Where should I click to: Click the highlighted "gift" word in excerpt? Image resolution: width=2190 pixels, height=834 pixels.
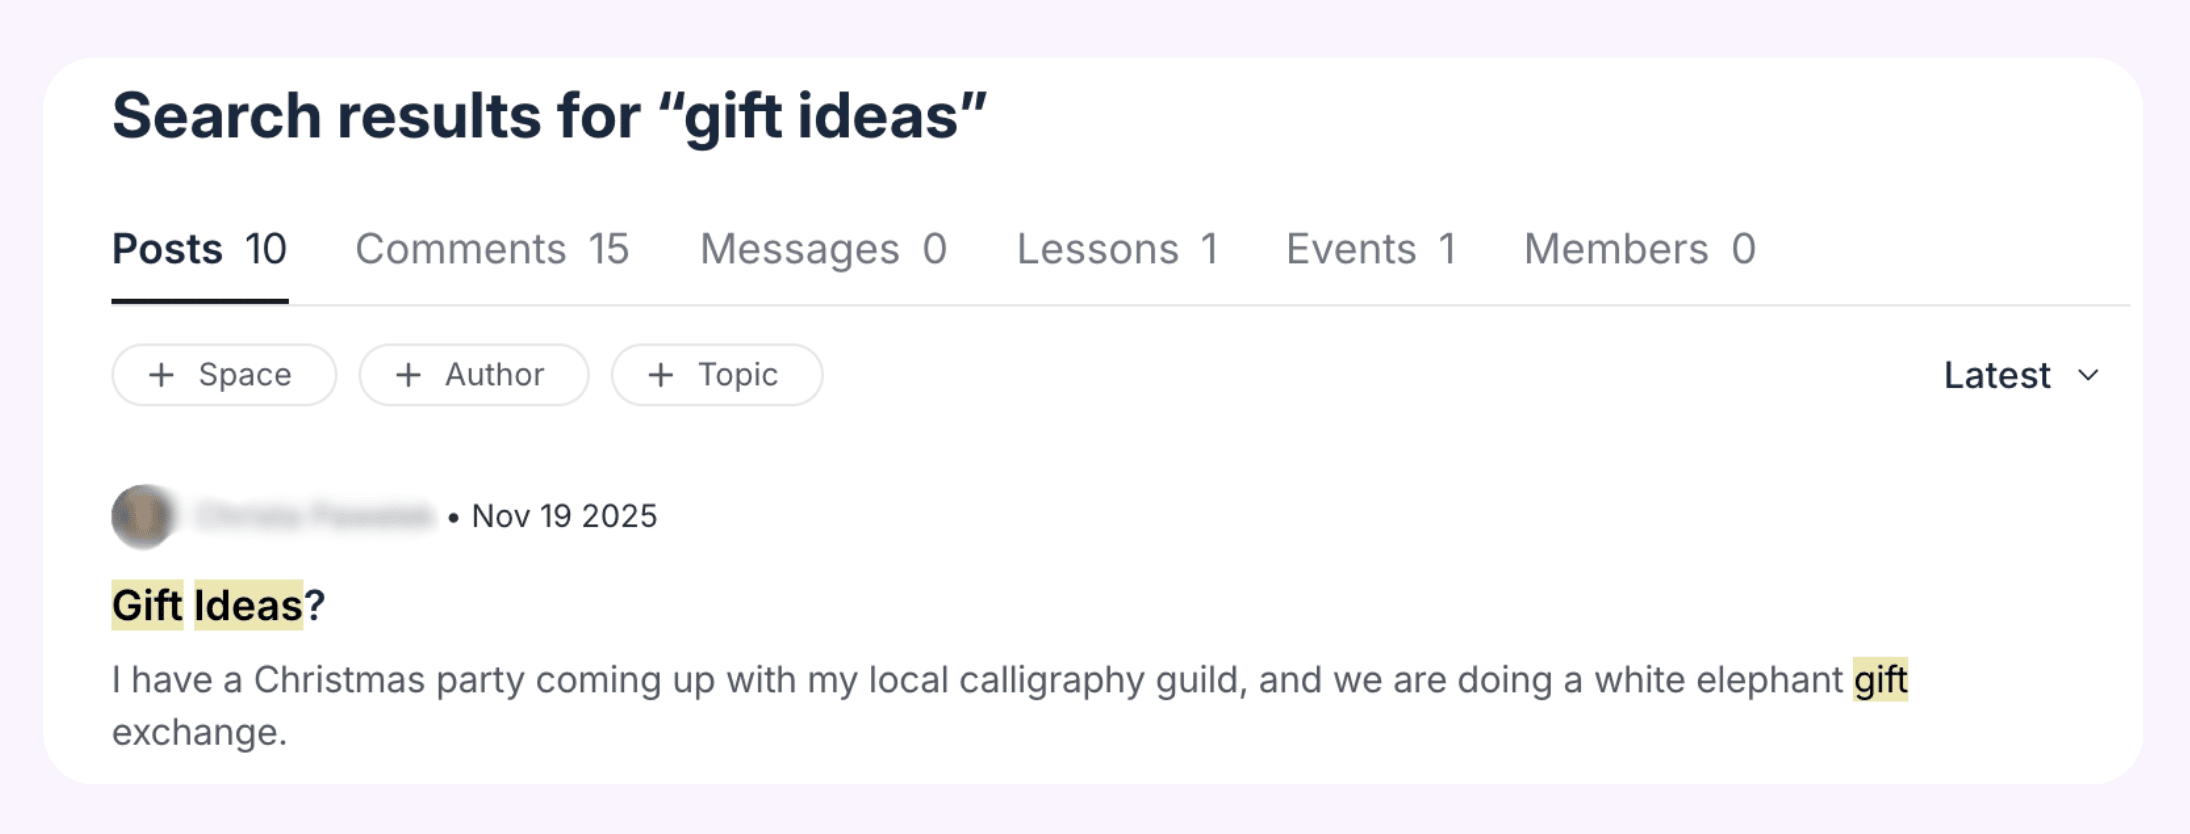(x=1880, y=681)
